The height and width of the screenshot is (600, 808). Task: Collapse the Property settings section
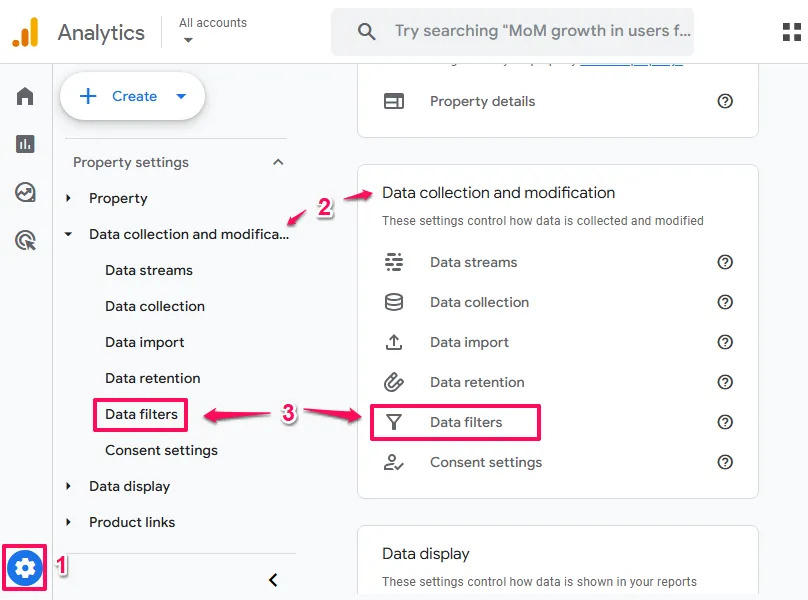[278, 162]
